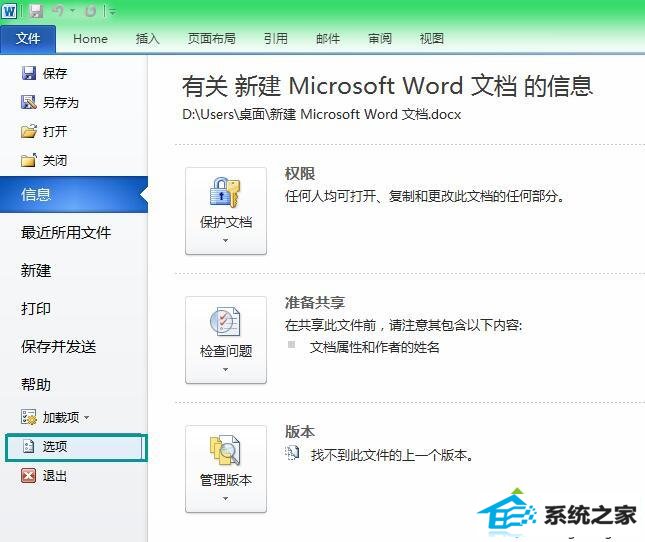Click the folder icon beside 关闭
The height and width of the screenshot is (542, 645).
28,160
